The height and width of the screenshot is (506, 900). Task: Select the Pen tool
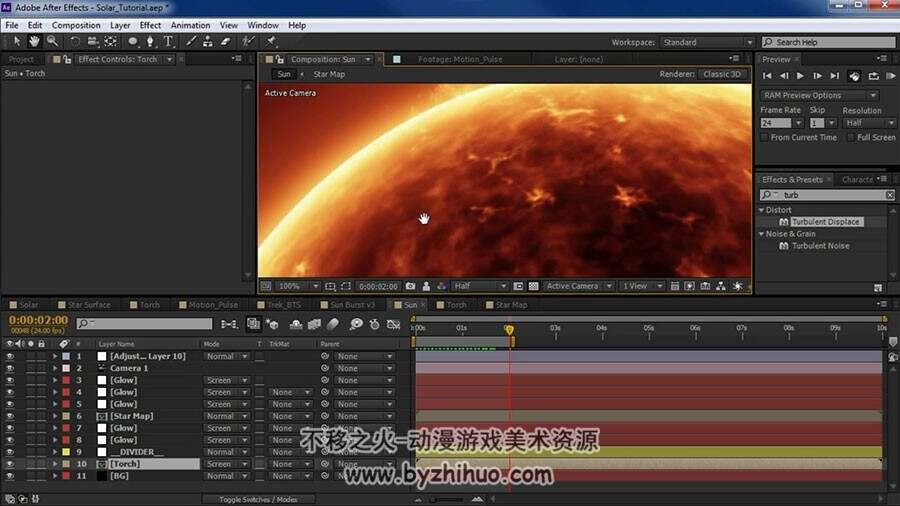coord(150,41)
